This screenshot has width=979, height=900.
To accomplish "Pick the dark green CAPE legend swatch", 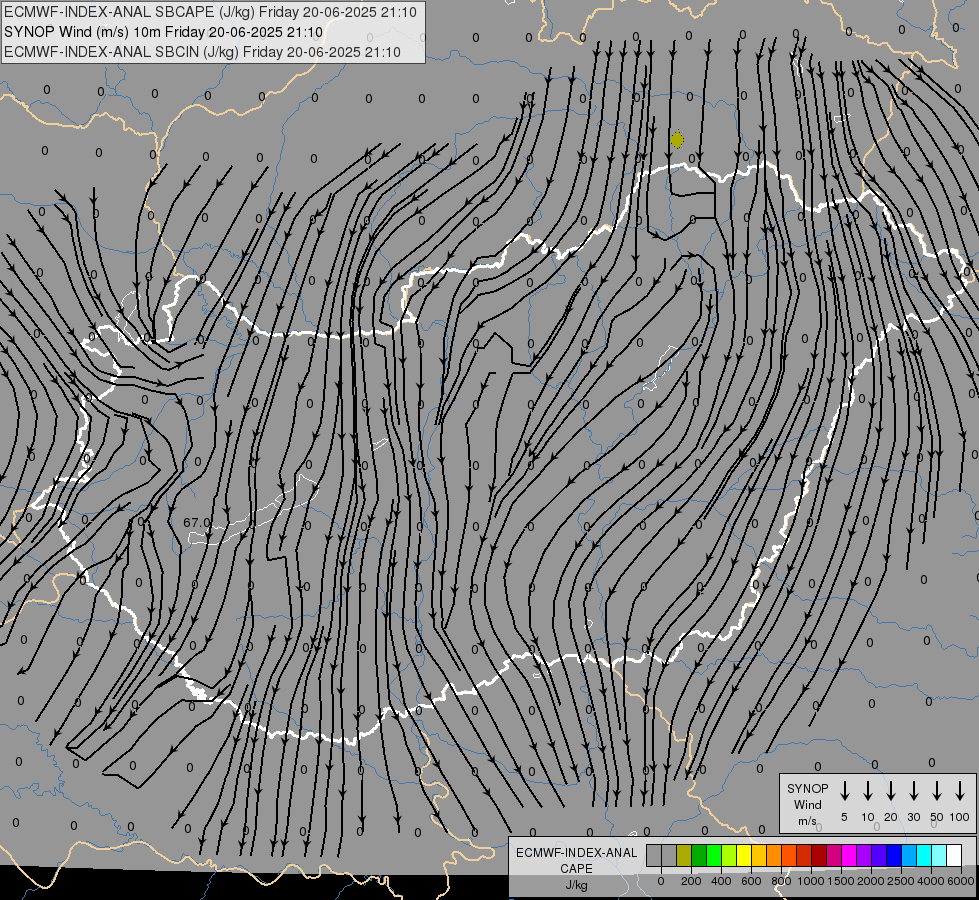I will pos(699,856).
